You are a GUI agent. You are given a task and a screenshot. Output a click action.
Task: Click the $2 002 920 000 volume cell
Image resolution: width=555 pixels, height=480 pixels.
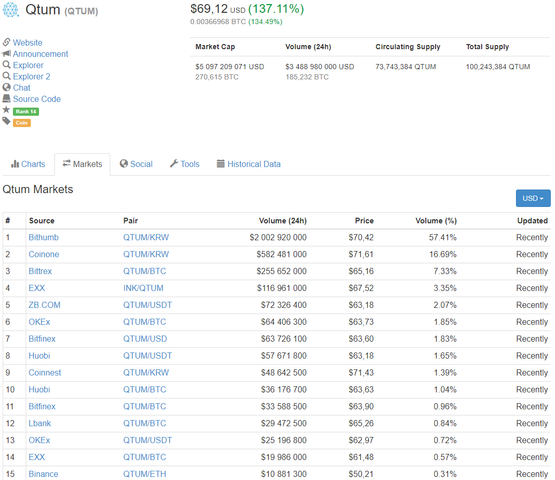click(278, 237)
